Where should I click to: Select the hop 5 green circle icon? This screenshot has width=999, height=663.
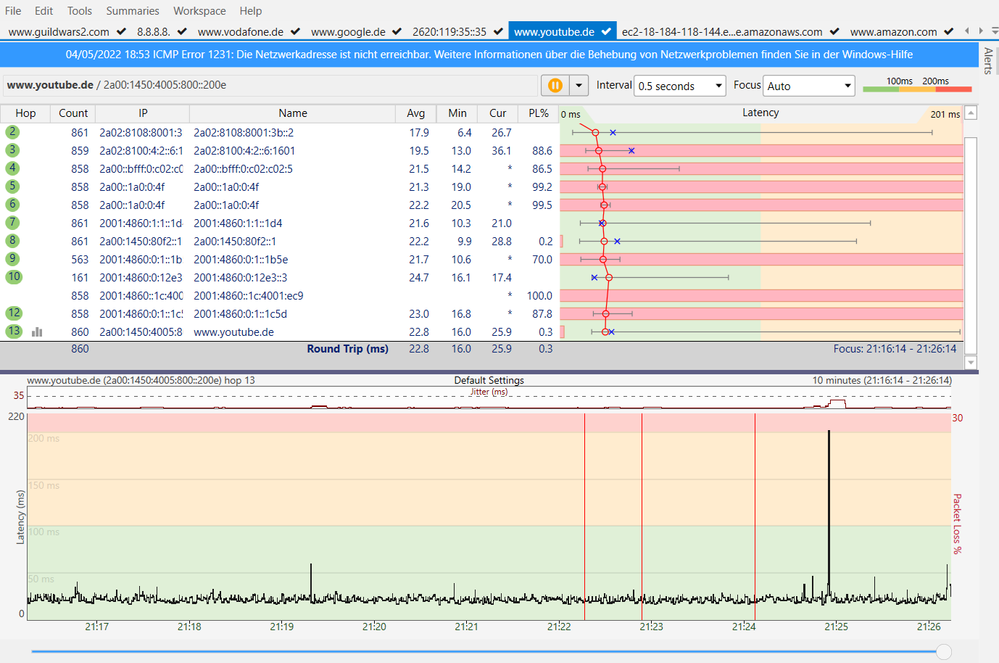pyautogui.click(x=13, y=186)
